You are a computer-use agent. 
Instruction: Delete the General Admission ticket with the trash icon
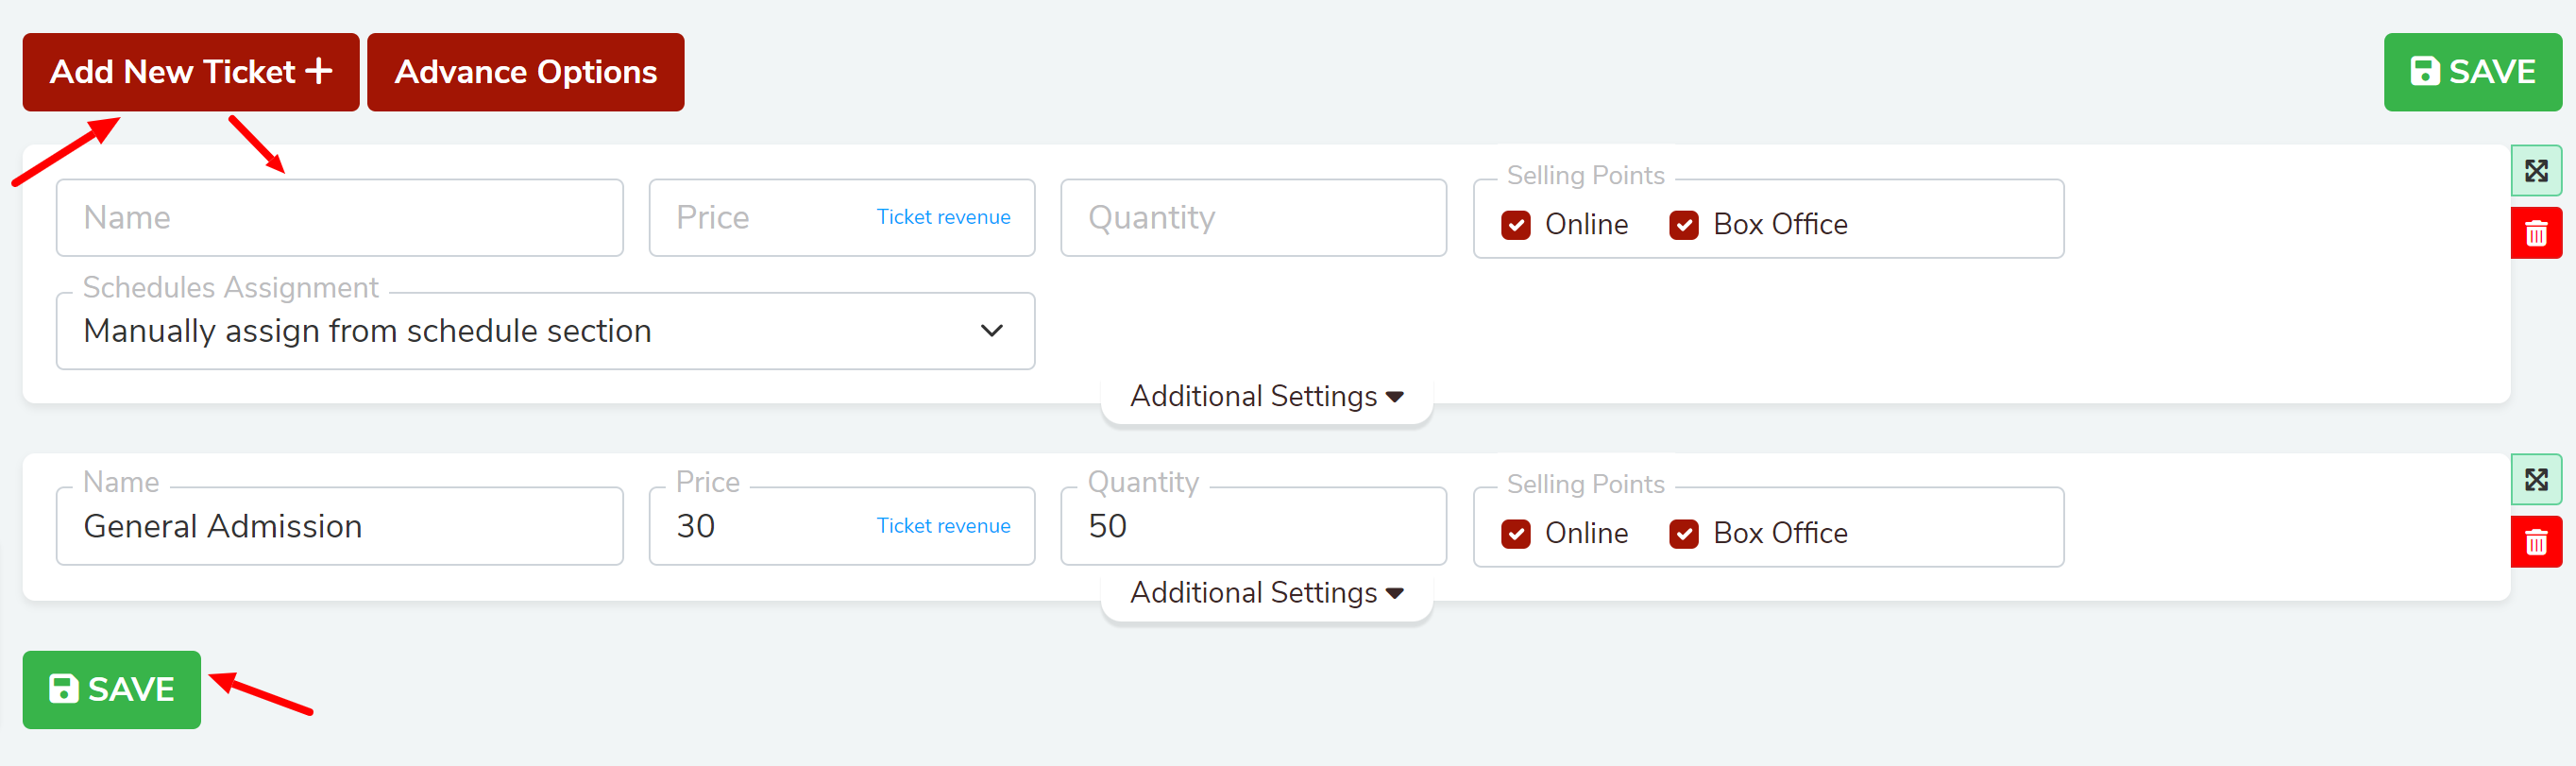[x=2535, y=542]
